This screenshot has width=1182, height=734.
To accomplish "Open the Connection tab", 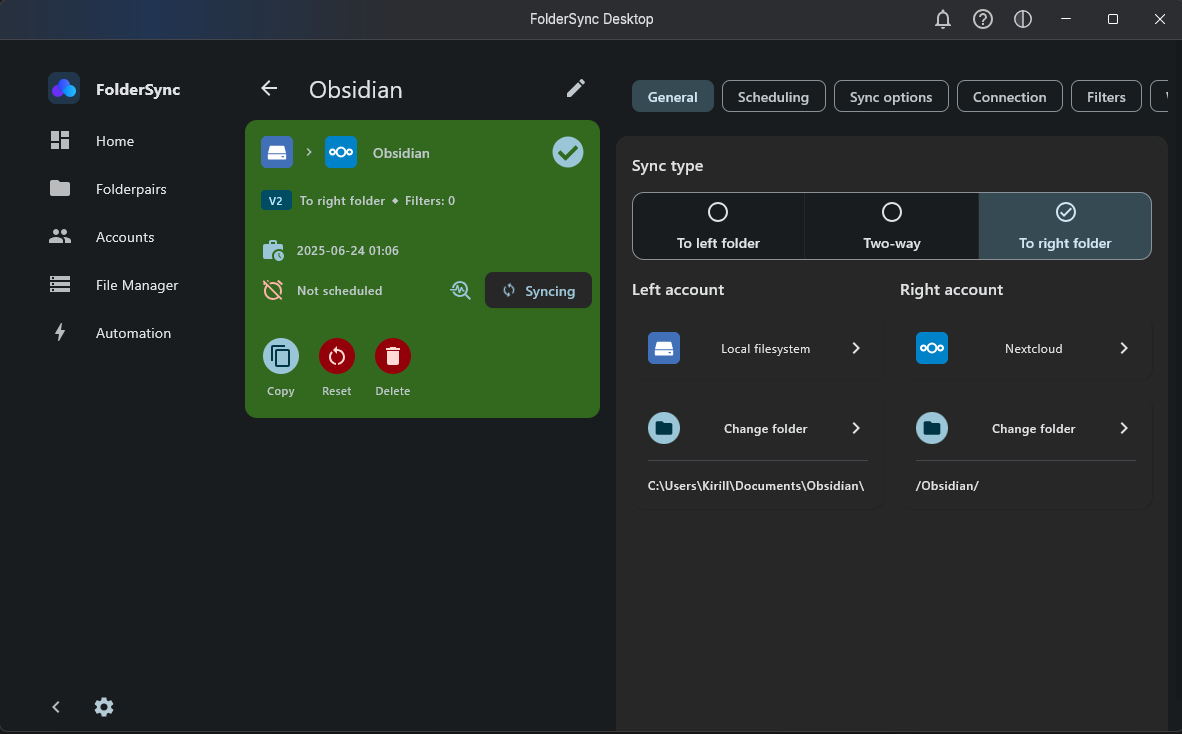I will [1009, 96].
